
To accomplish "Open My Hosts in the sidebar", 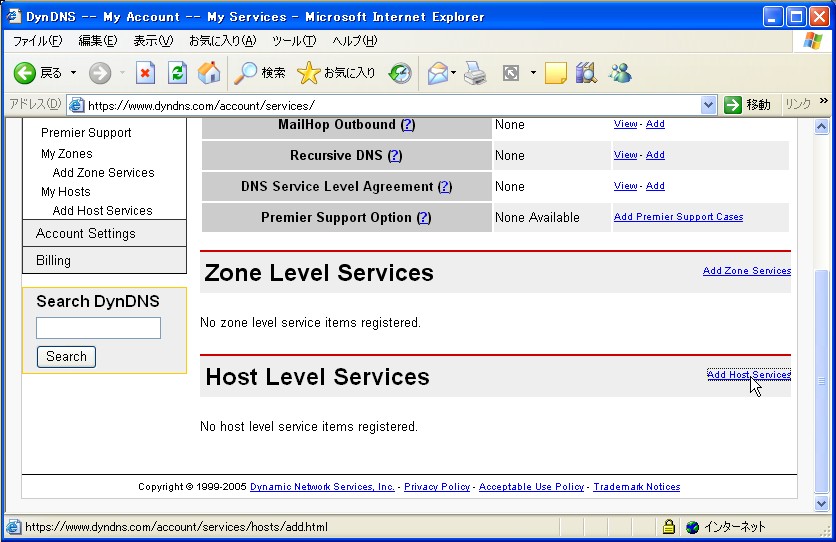I will coord(66,191).
